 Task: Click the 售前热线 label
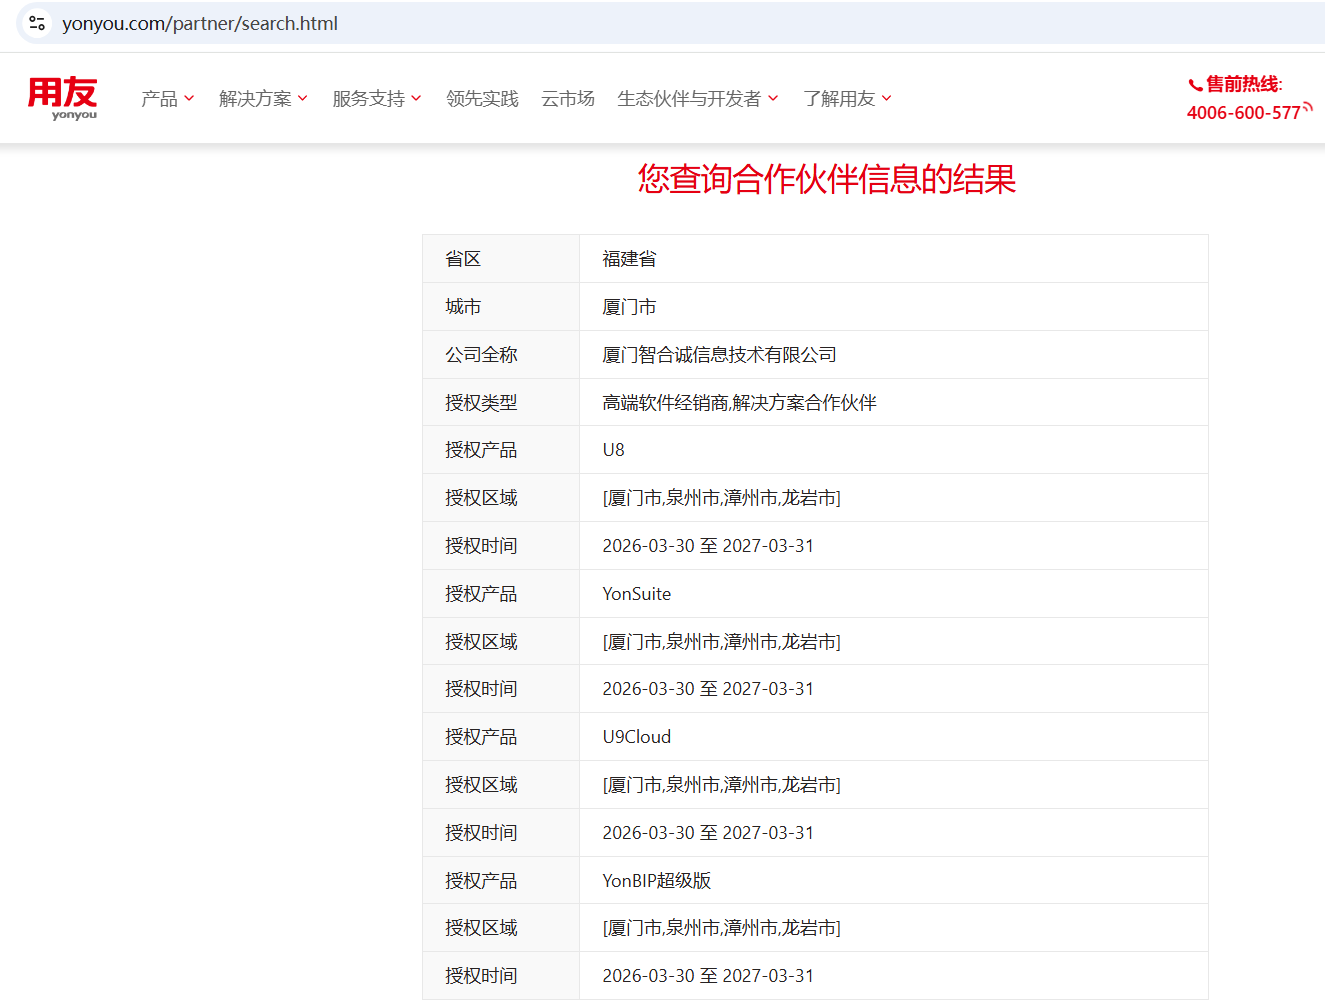(1244, 84)
